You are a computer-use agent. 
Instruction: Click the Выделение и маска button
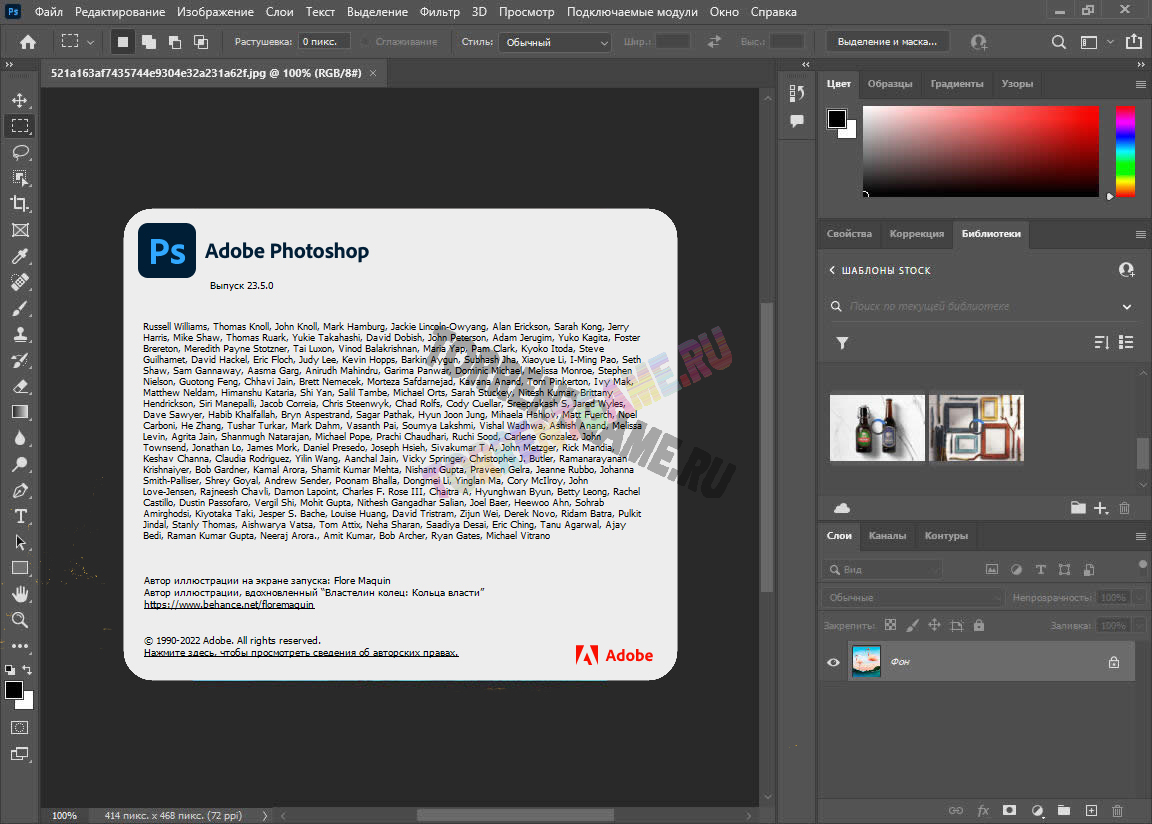coord(887,42)
